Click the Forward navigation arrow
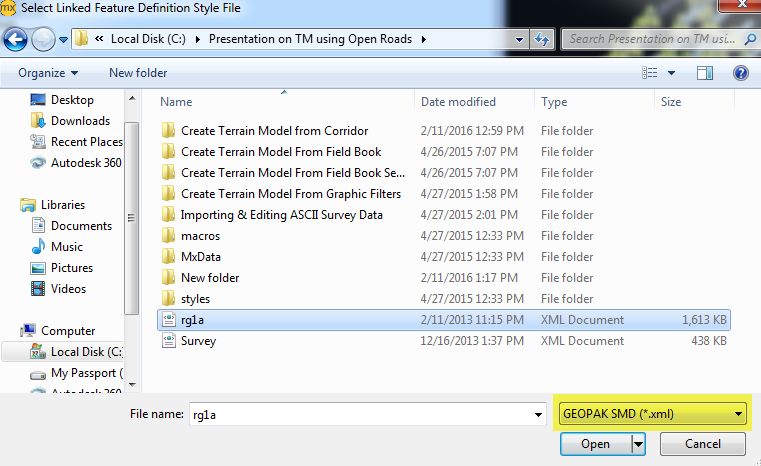Screen dimensions: 761x466 43,39
